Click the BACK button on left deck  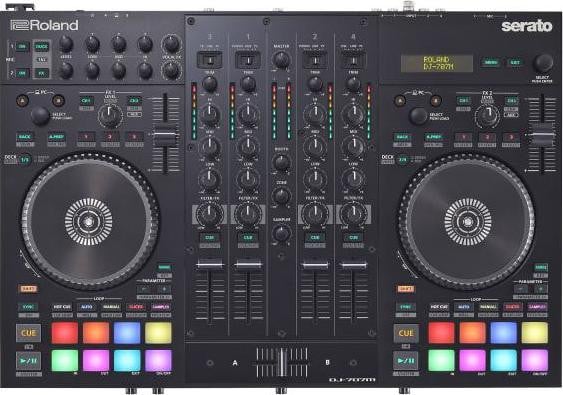(25, 137)
